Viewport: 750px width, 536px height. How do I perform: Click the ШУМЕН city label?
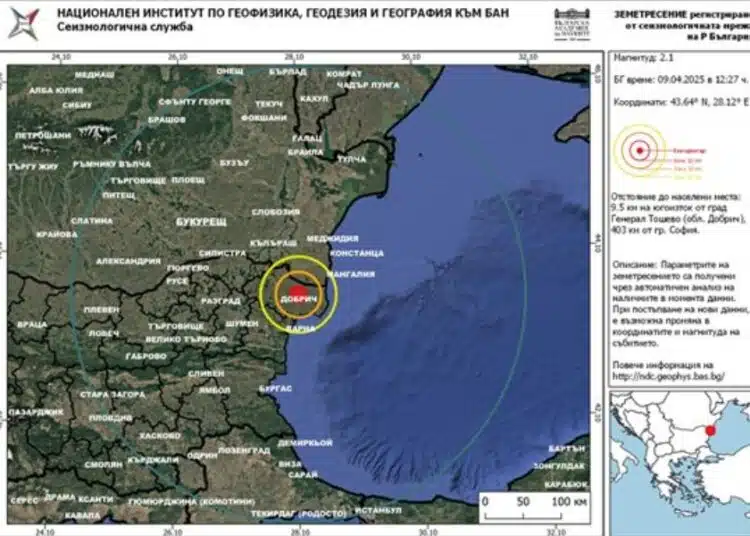click(242, 324)
